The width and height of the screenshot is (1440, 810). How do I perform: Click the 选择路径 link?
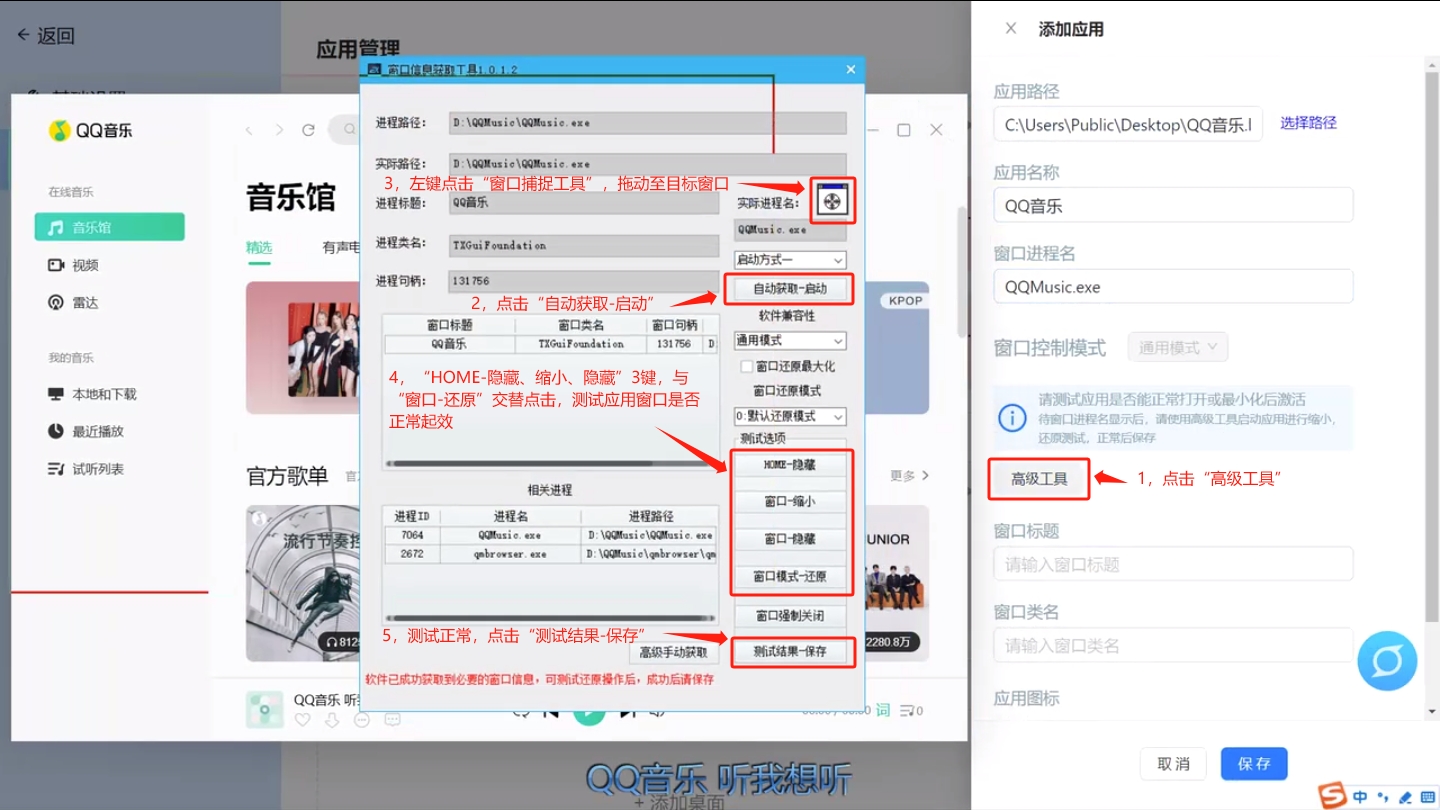(x=1308, y=123)
